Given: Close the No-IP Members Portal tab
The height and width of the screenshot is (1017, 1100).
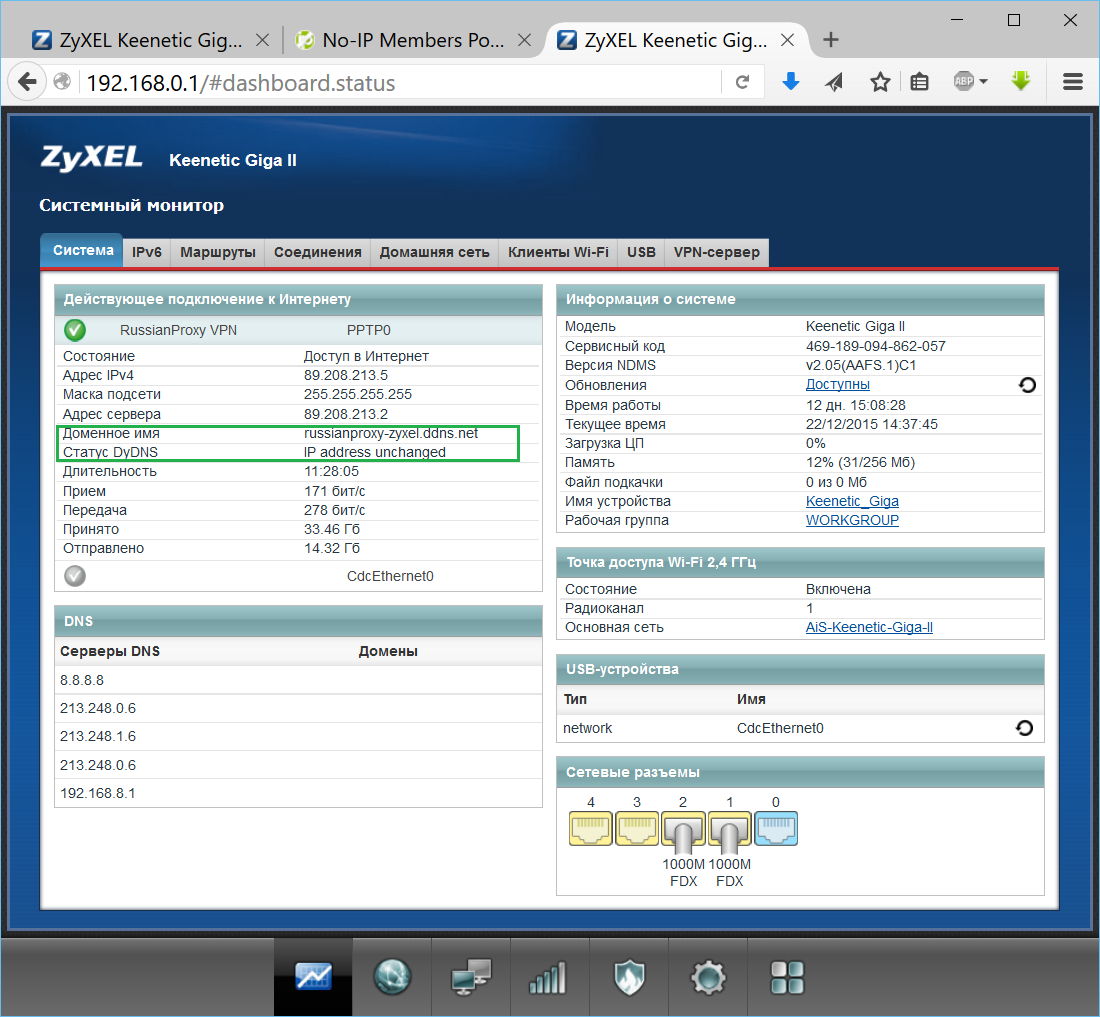Looking at the screenshot, I should pyautogui.click(x=524, y=40).
